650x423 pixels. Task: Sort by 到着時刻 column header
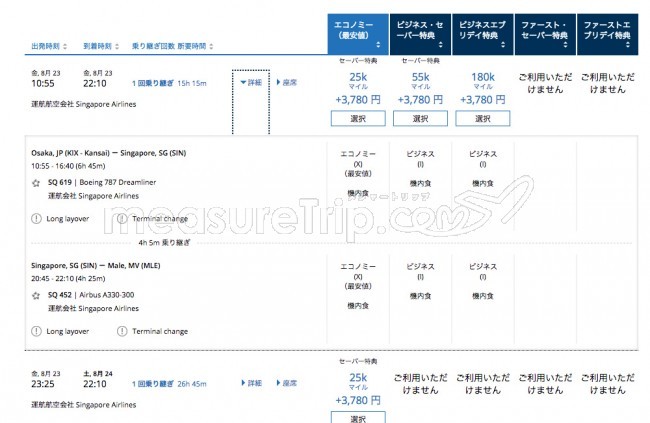point(101,46)
